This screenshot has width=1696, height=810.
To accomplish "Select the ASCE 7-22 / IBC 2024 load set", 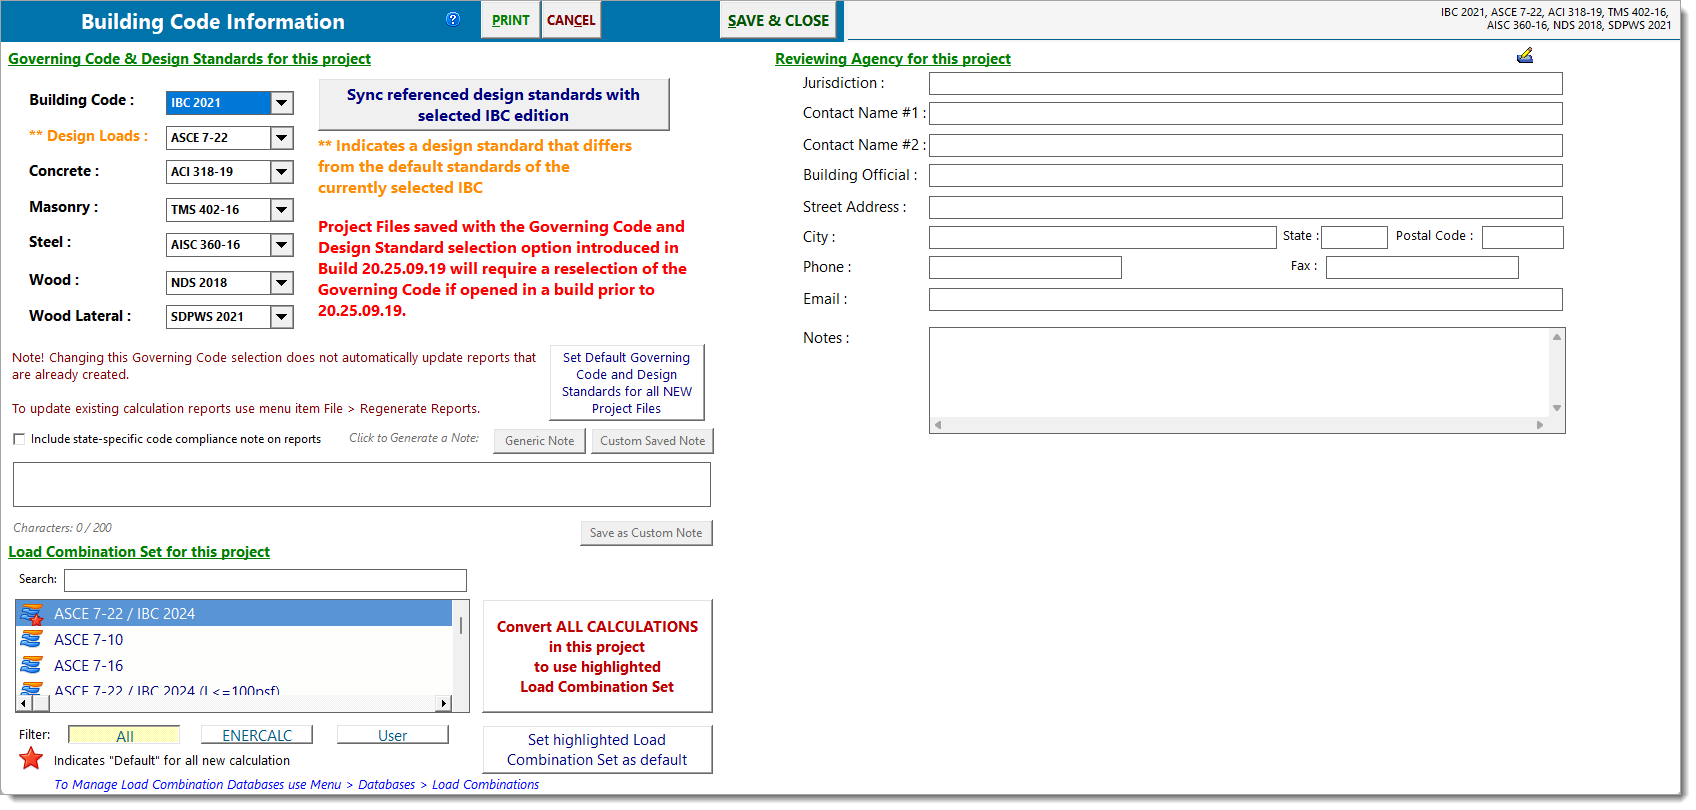I will [x=234, y=613].
